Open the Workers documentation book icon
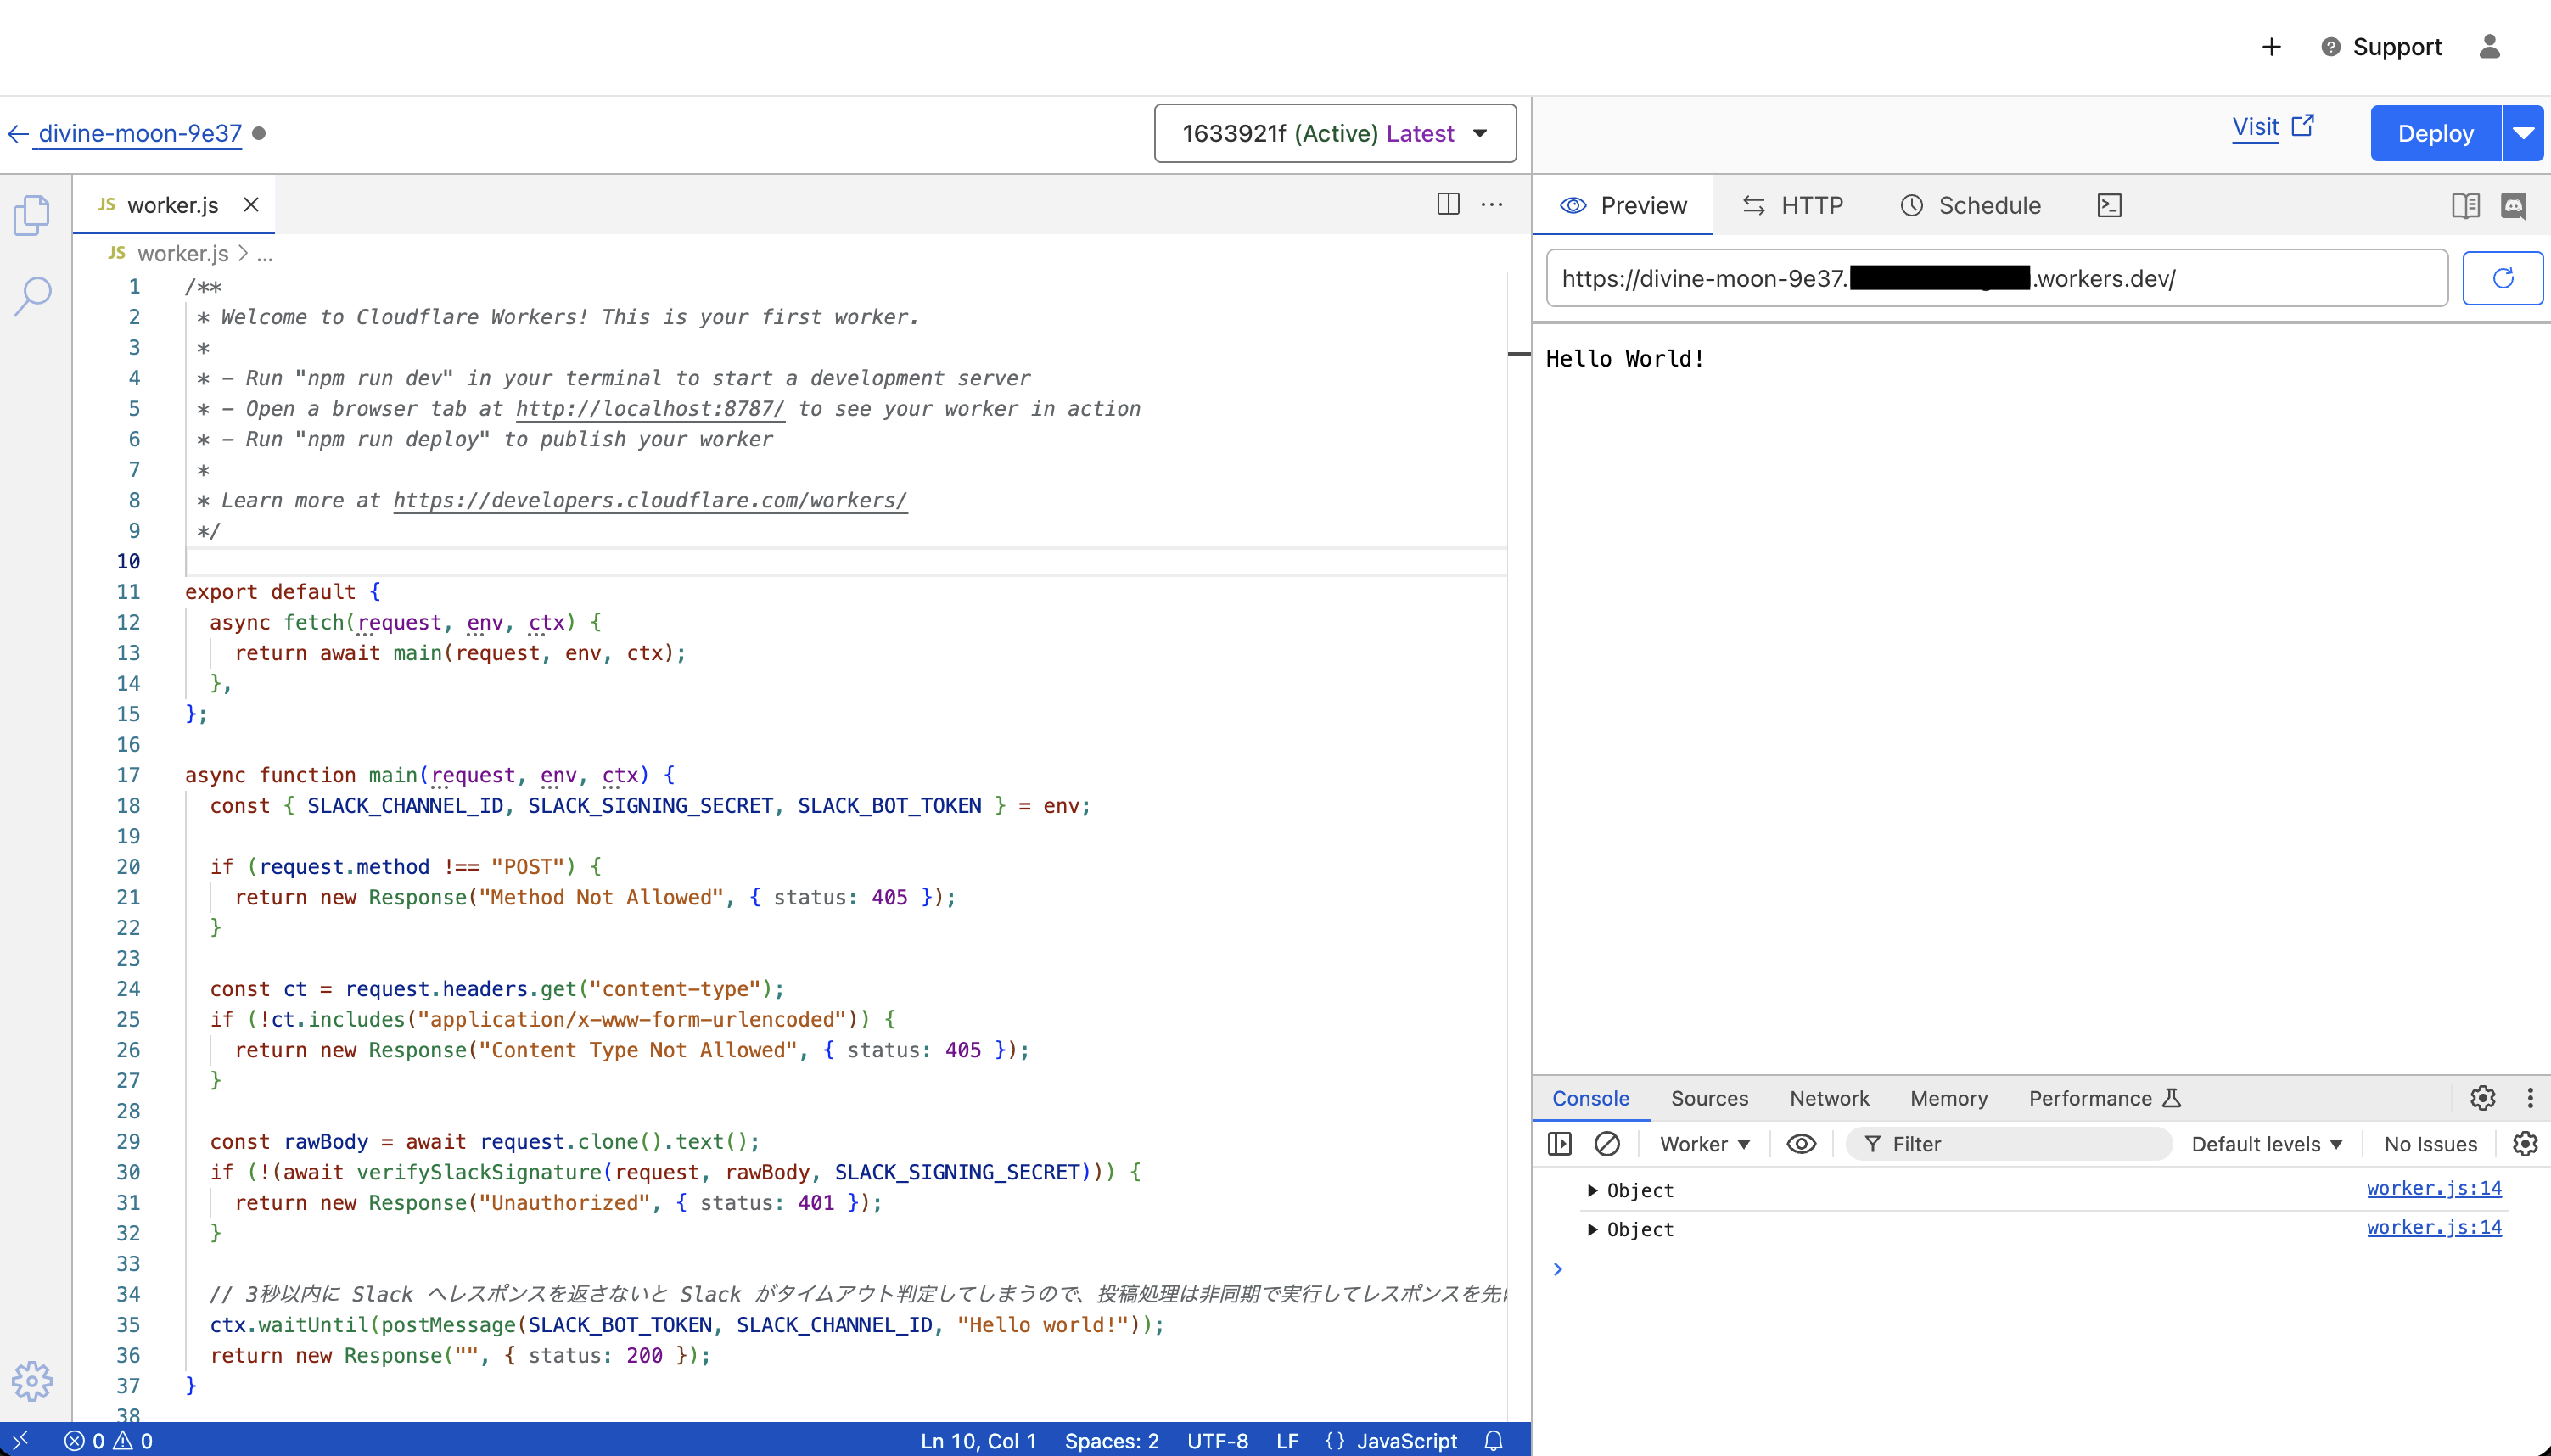The width and height of the screenshot is (2551, 1456). click(2466, 205)
